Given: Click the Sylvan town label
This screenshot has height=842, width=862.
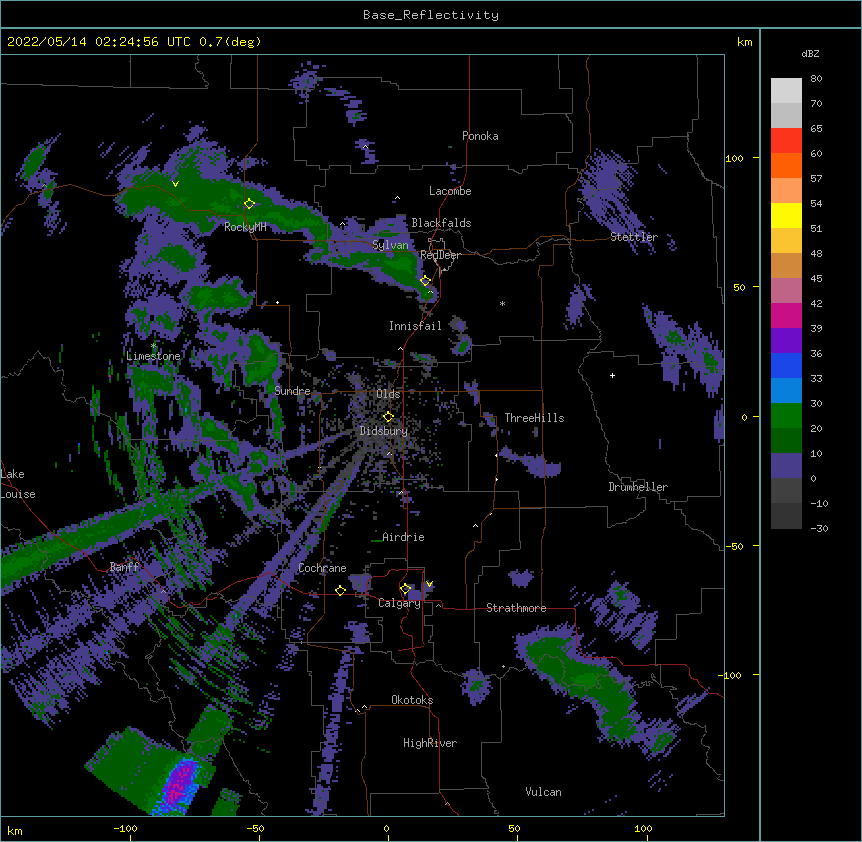Looking at the screenshot, I should [x=390, y=245].
